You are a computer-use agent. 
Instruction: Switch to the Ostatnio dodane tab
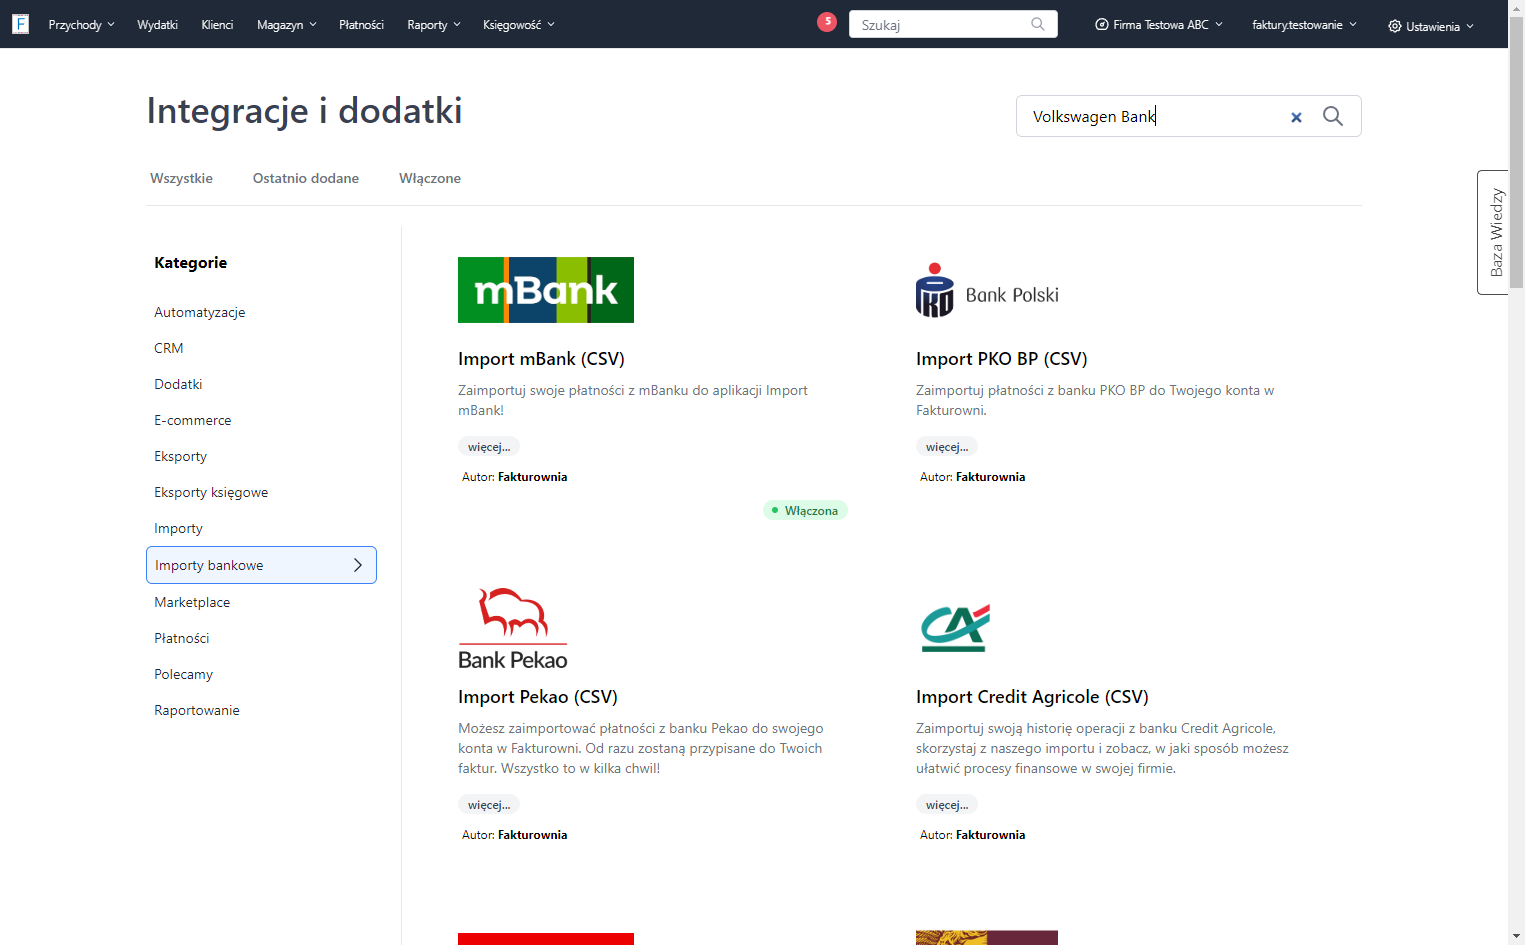click(x=306, y=178)
